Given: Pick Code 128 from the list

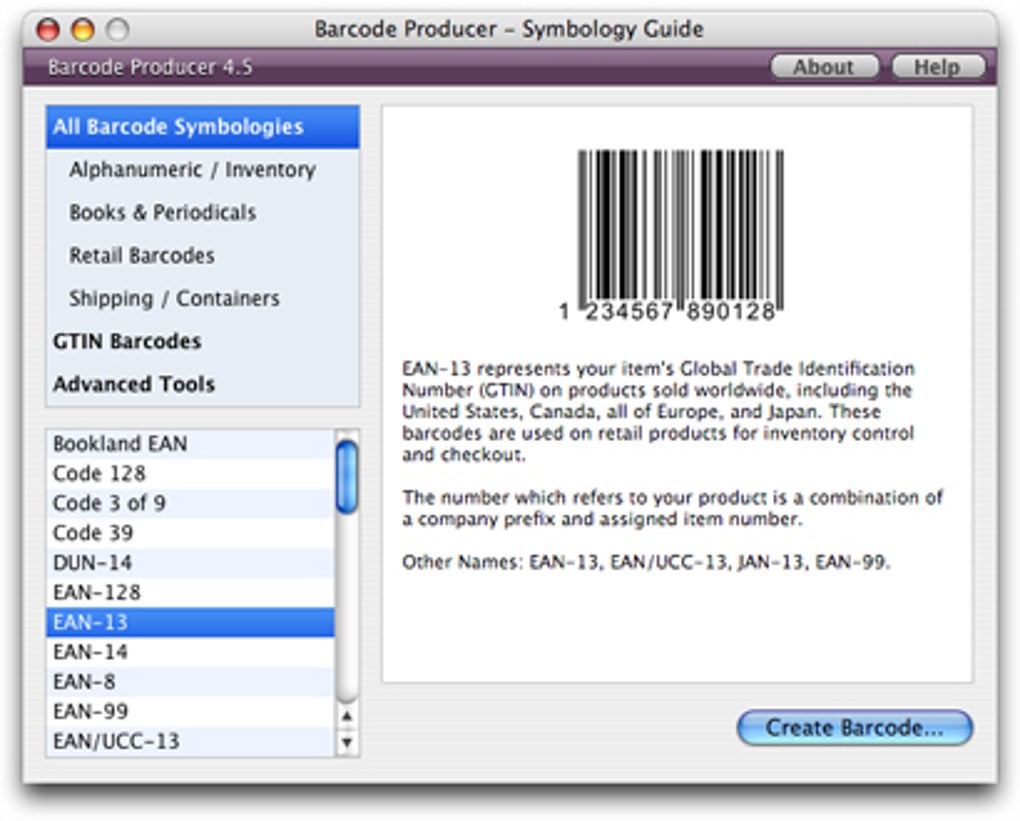Looking at the screenshot, I should 99,474.
